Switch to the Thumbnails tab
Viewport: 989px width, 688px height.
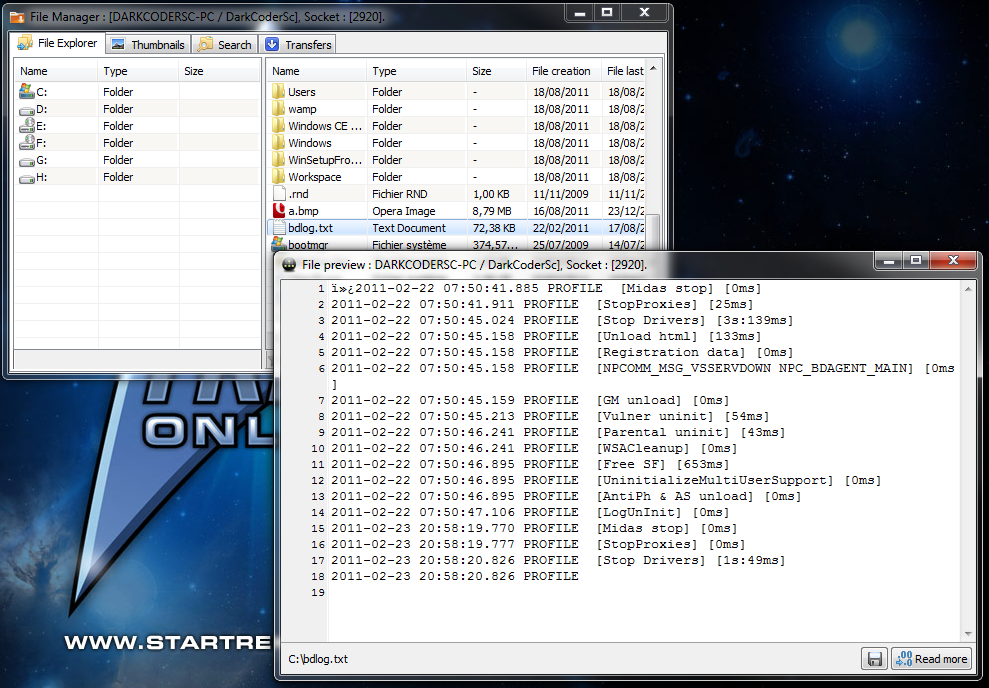tap(148, 44)
